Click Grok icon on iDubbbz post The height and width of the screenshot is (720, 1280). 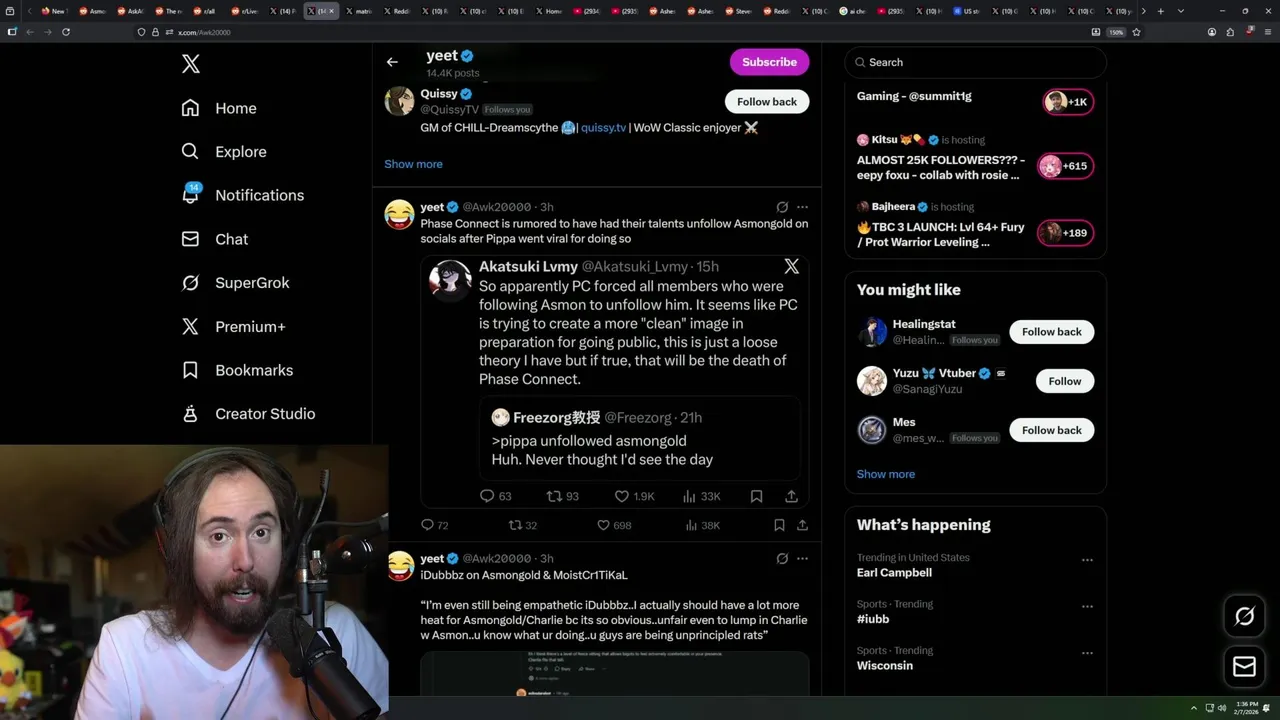782,558
